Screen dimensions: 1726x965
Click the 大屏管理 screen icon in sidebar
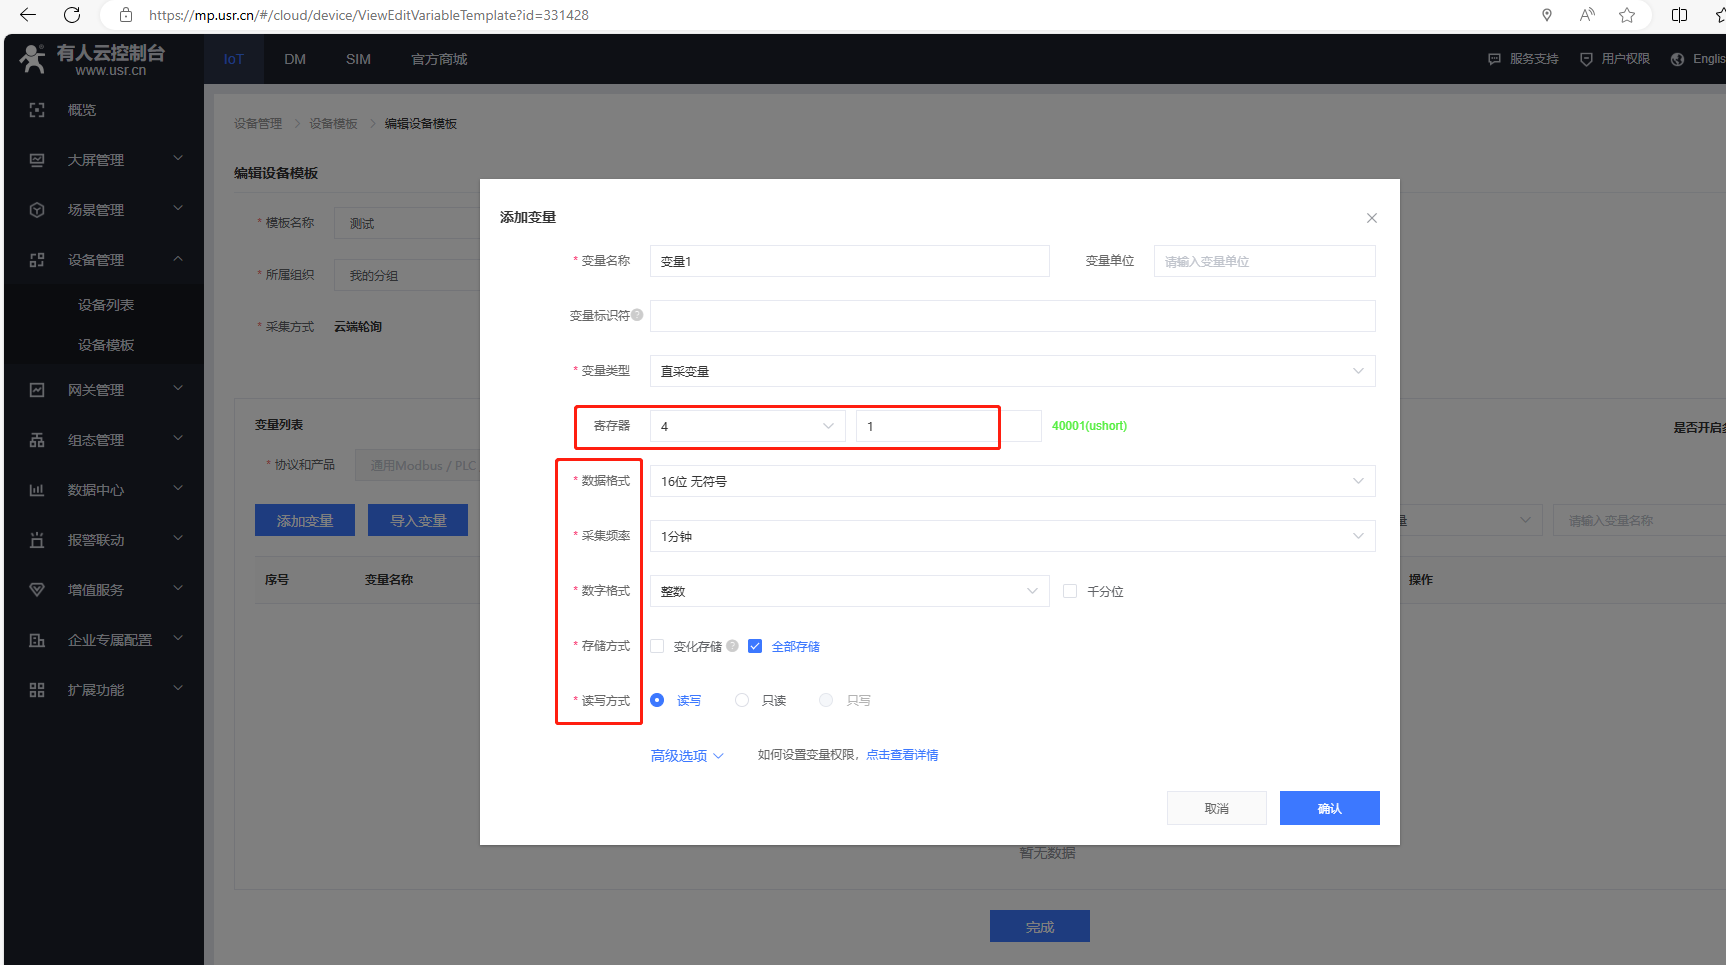37,160
